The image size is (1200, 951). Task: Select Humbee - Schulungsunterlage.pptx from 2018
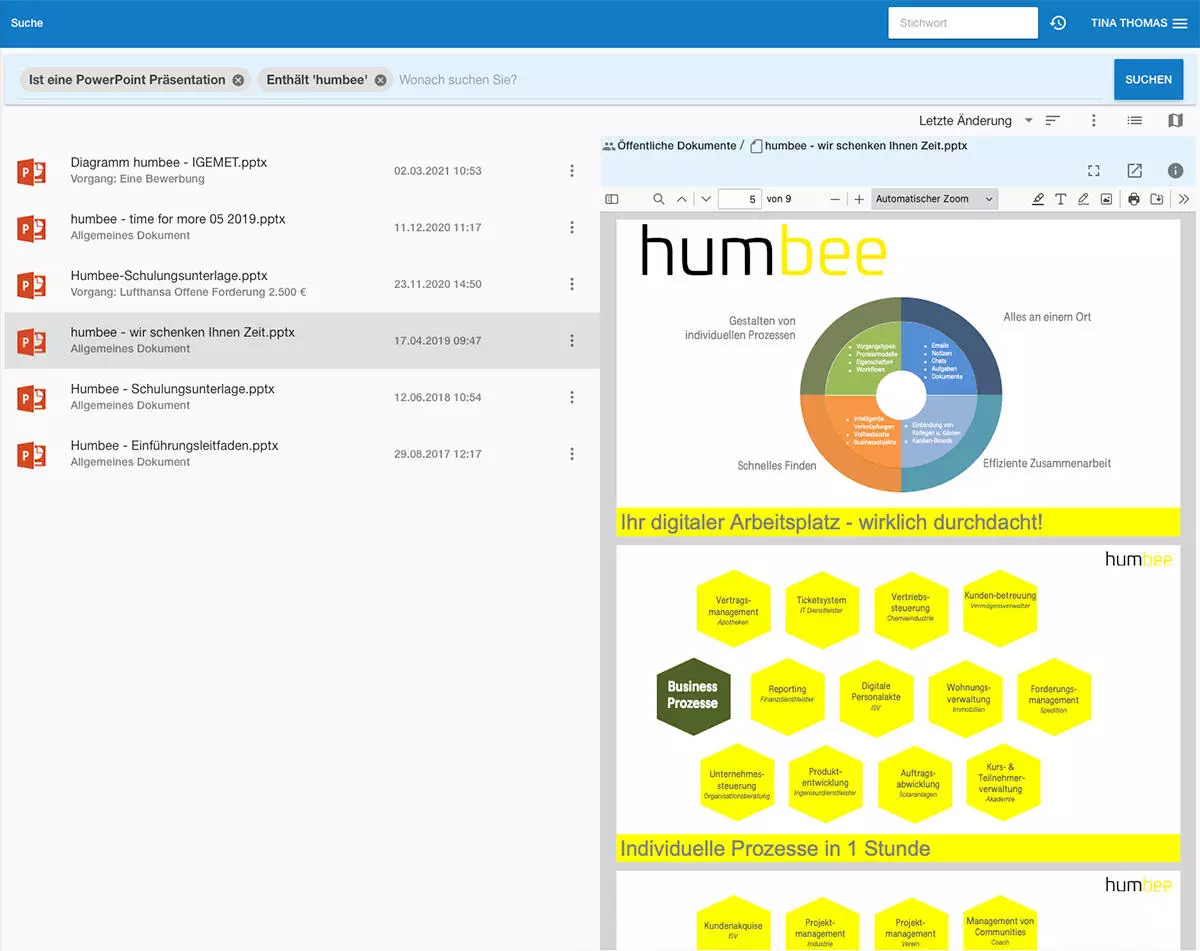pos(302,397)
